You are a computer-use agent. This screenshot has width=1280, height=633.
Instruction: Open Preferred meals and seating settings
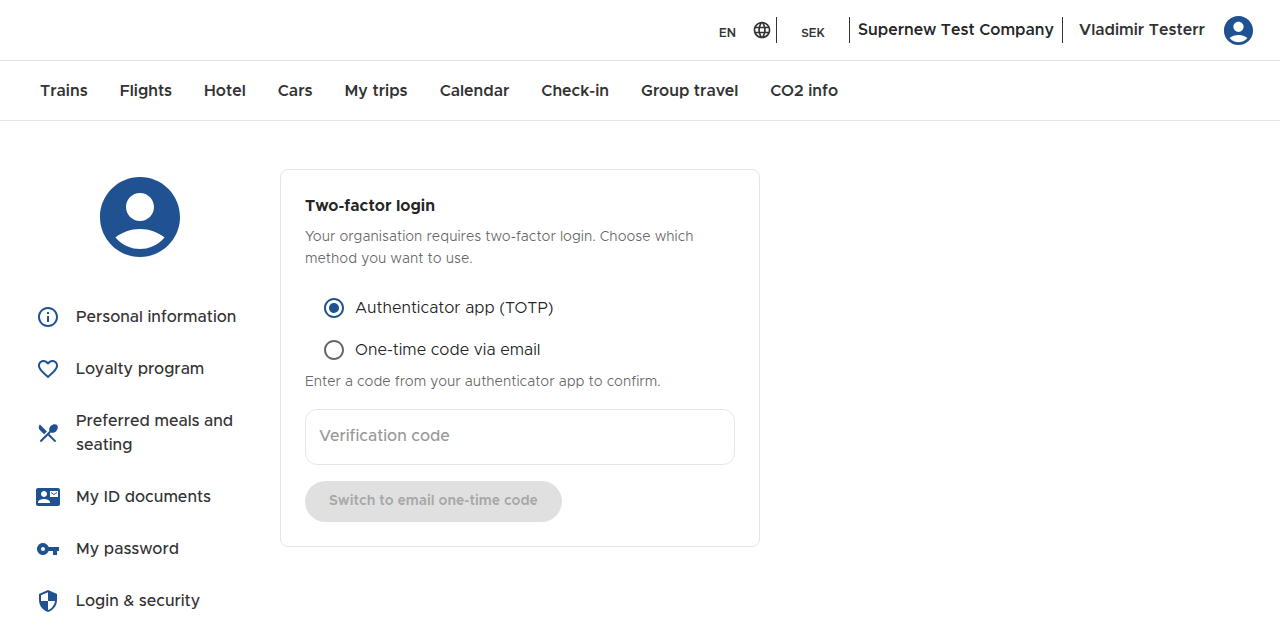point(154,433)
